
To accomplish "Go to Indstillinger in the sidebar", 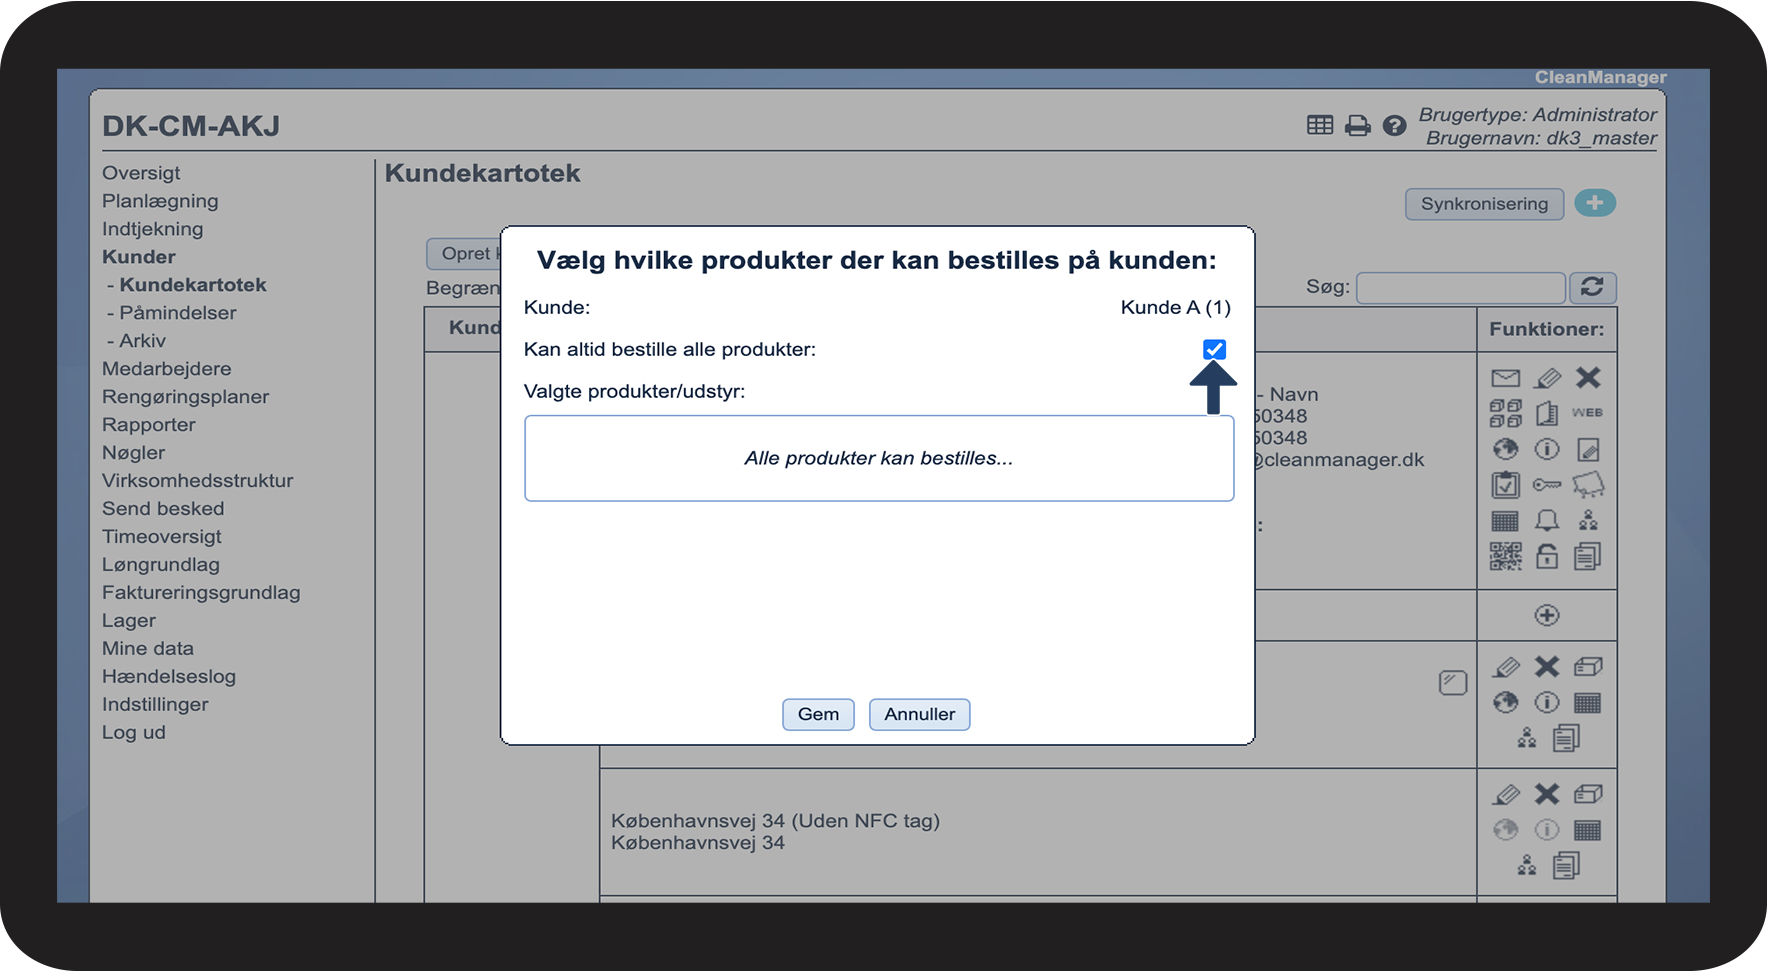I will (x=155, y=705).
